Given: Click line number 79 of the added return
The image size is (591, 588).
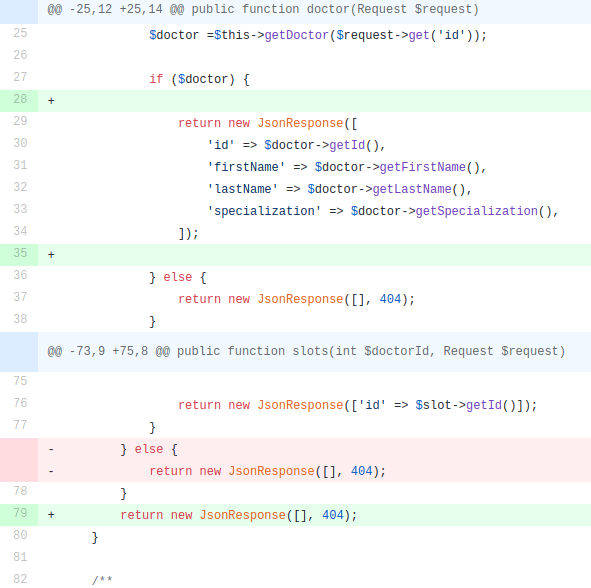Looking at the screenshot, I should [20, 513].
